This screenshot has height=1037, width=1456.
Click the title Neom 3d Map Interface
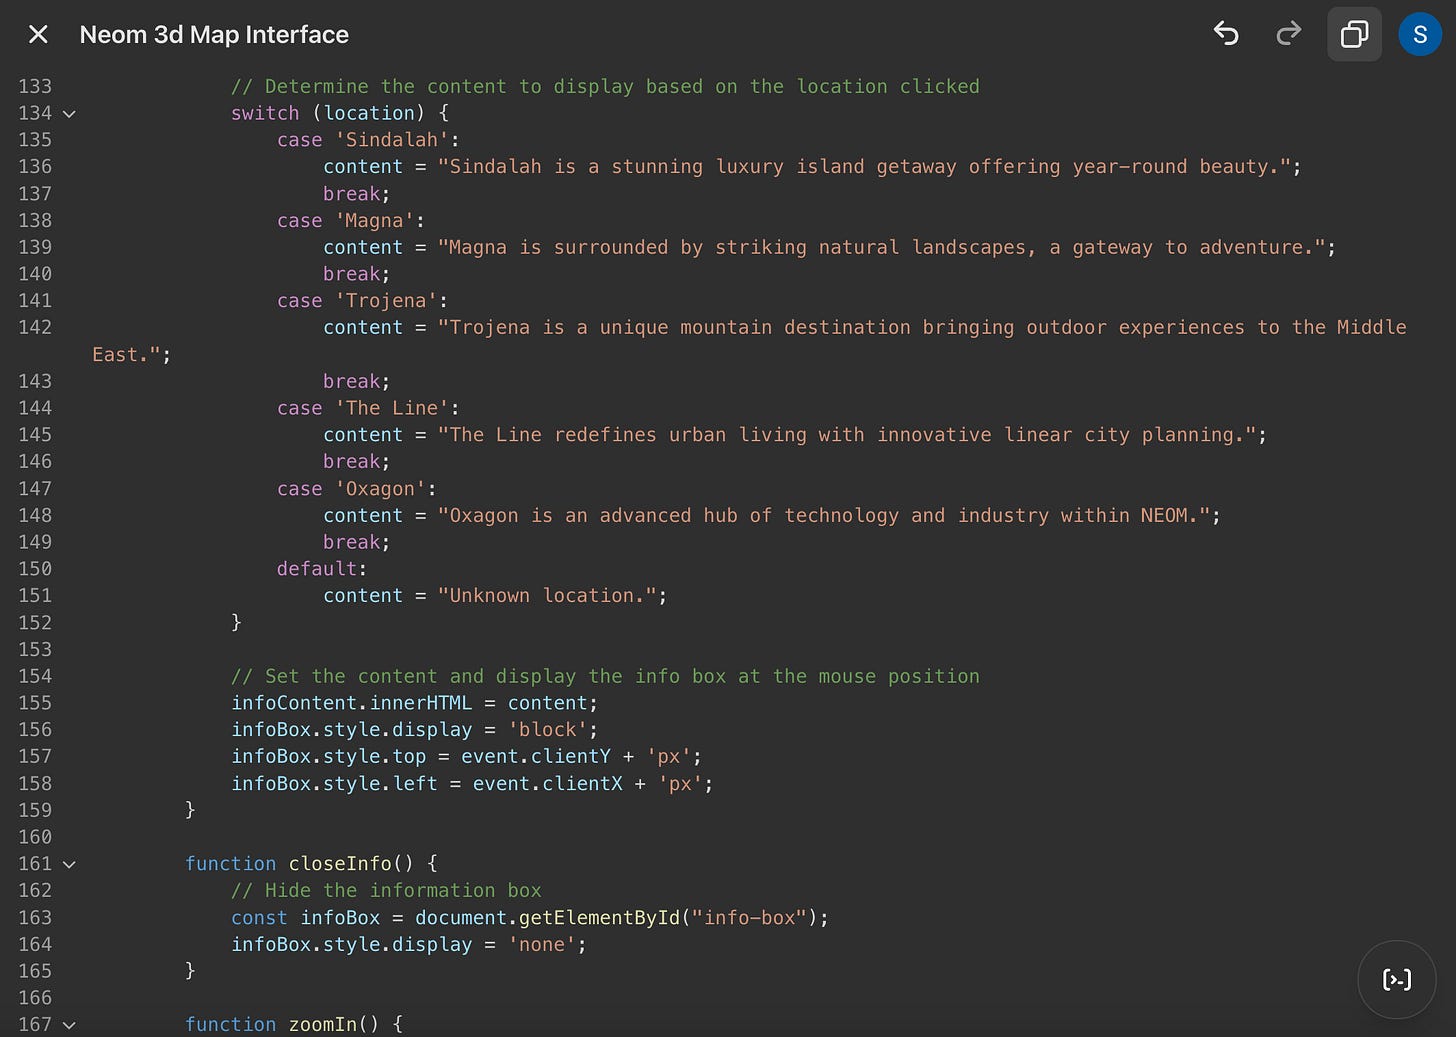[214, 34]
